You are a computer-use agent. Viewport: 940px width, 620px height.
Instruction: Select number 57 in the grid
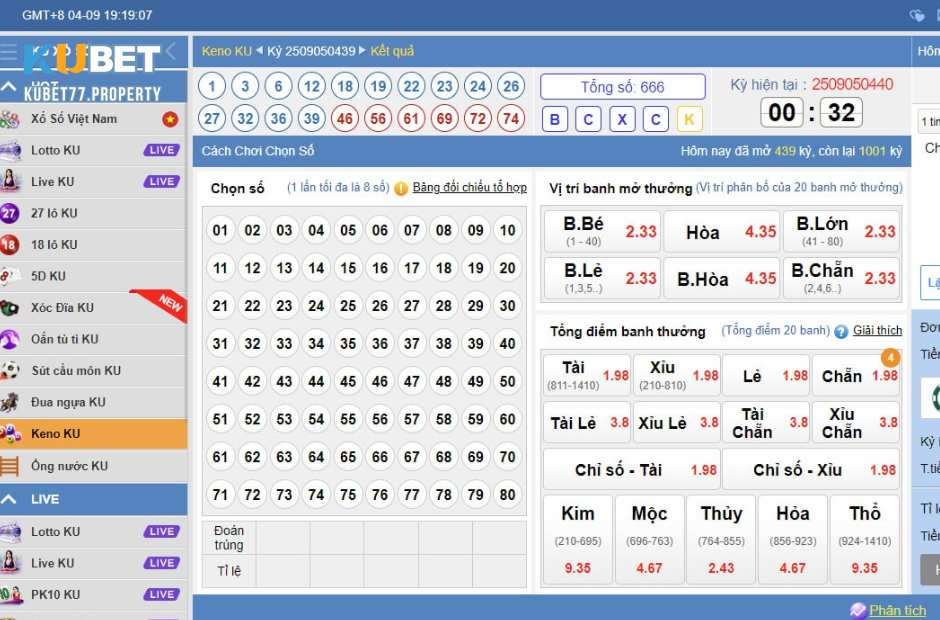pos(412,419)
